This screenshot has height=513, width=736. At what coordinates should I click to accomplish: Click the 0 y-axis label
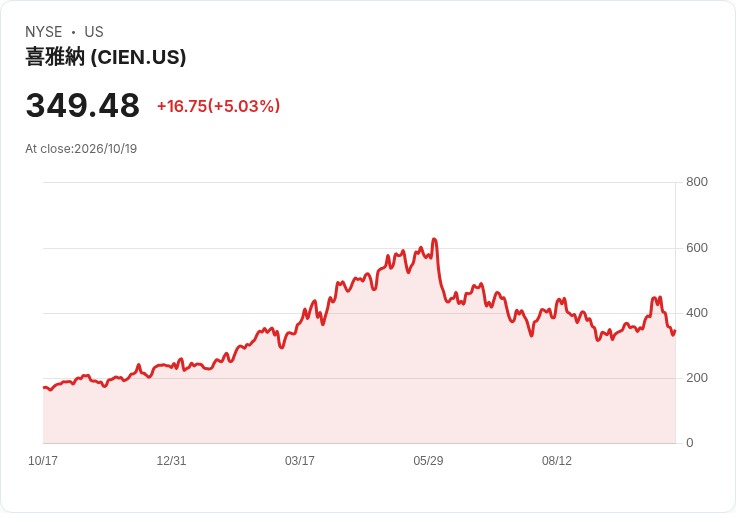tap(690, 443)
